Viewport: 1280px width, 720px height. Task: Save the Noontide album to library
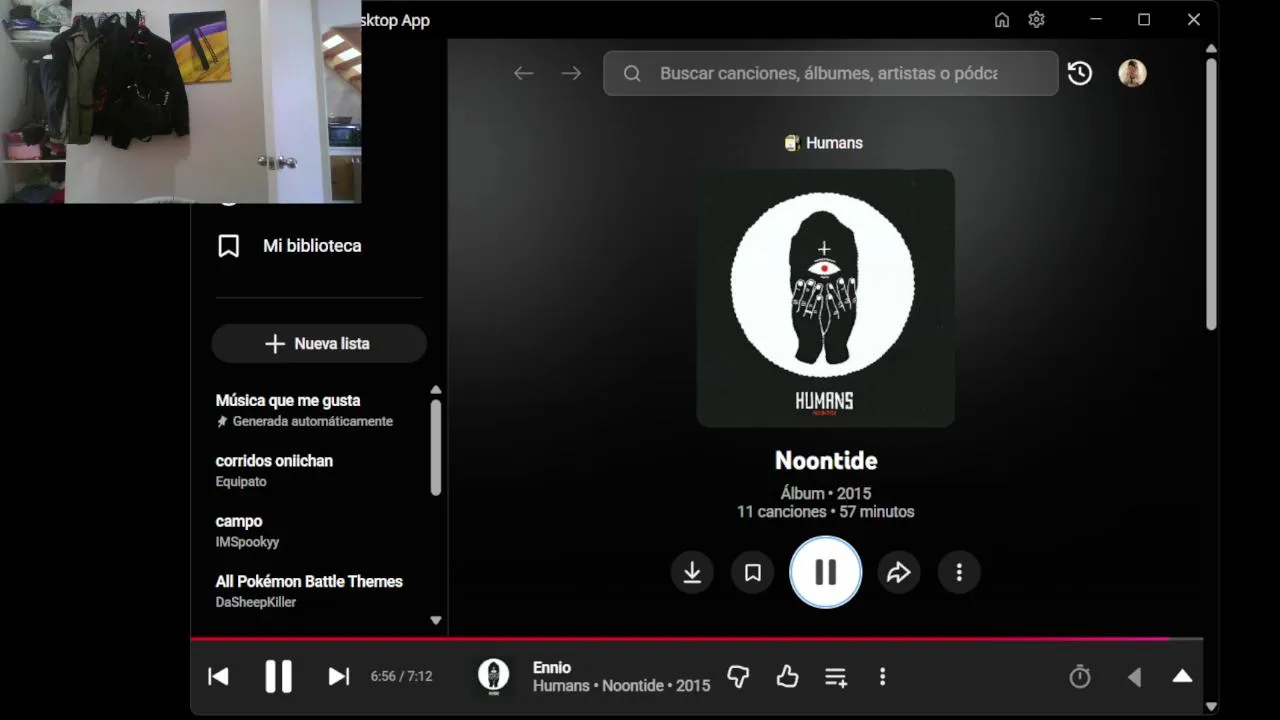pyautogui.click(x=753, y=572)
